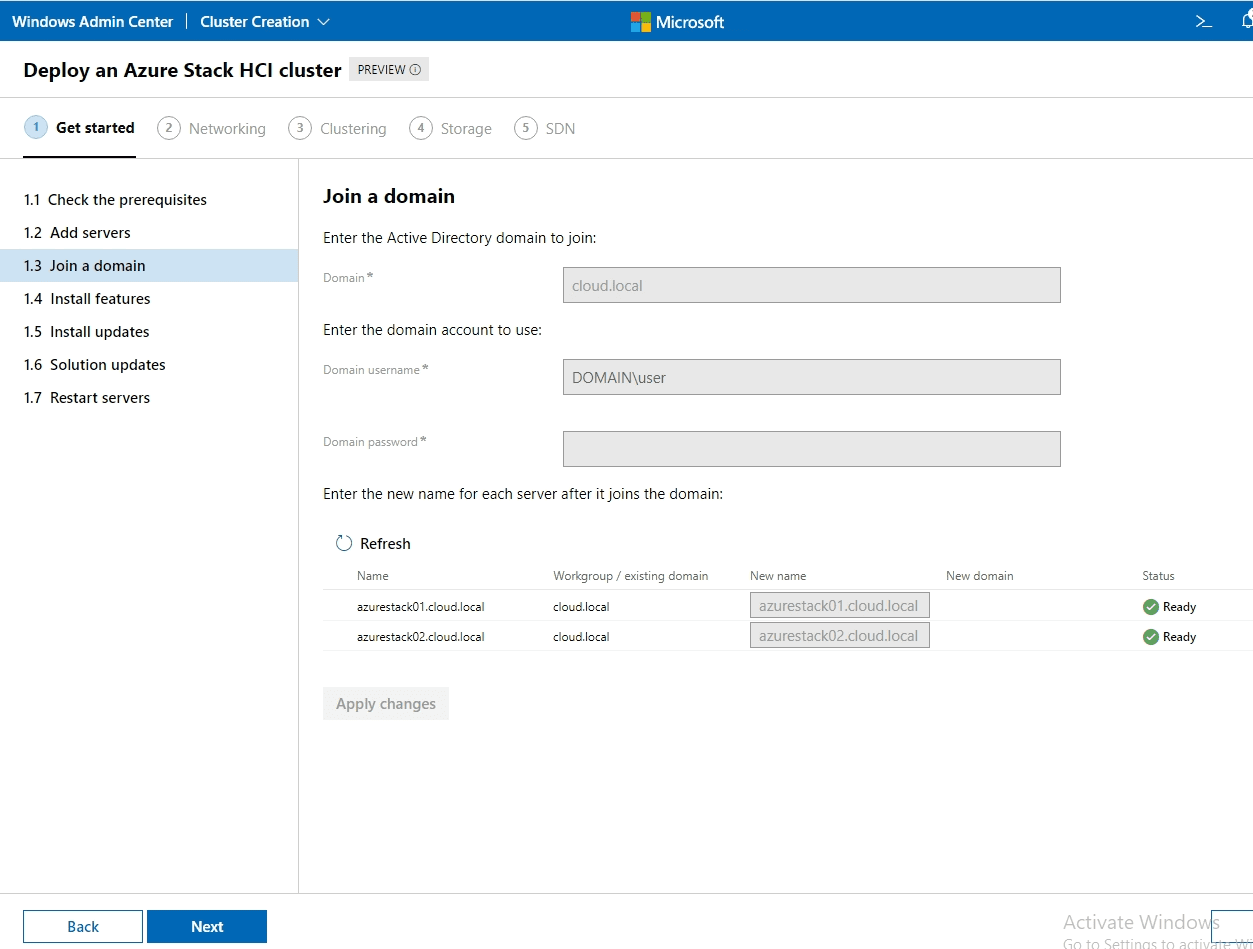Click the green Ready check for azurestack01
This screenshot has width=1253, height=949.
click(x=1150, y=606)
